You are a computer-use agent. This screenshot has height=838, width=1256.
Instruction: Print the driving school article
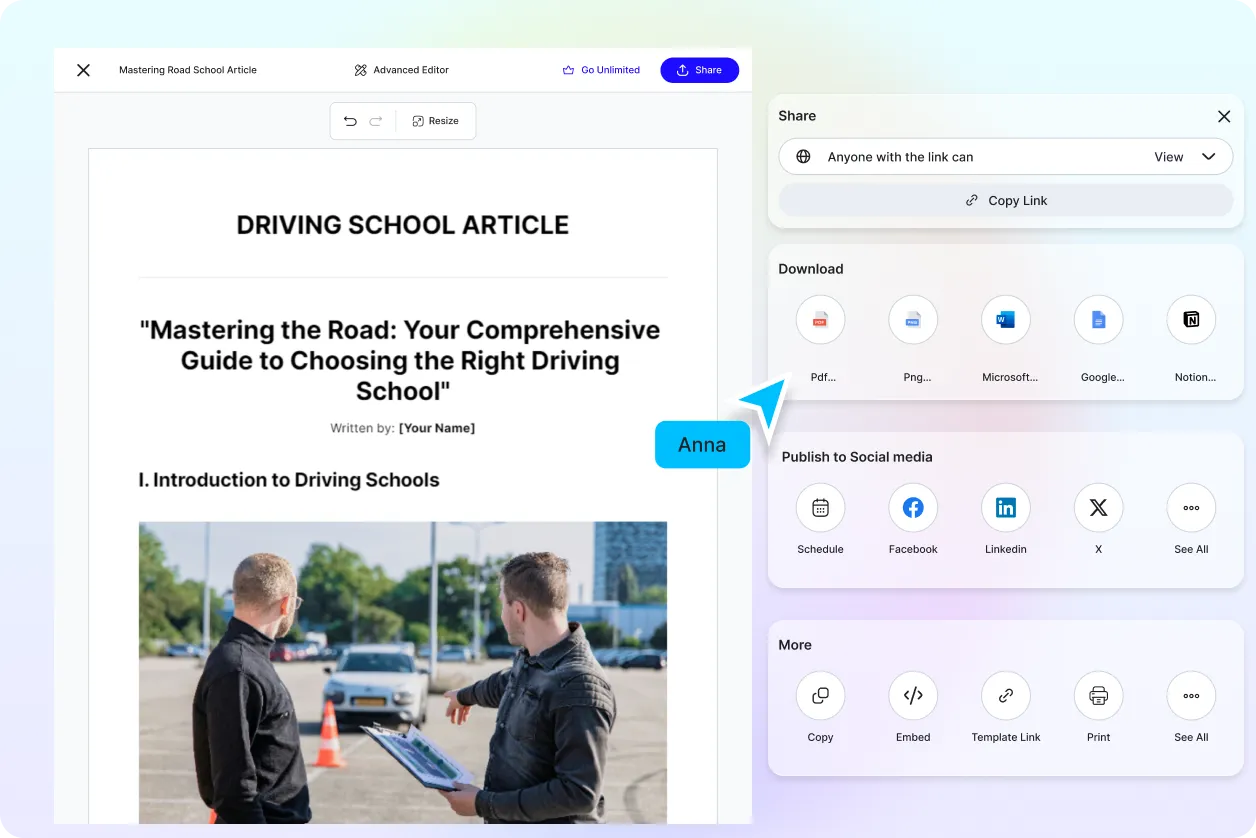(1098, 695)
